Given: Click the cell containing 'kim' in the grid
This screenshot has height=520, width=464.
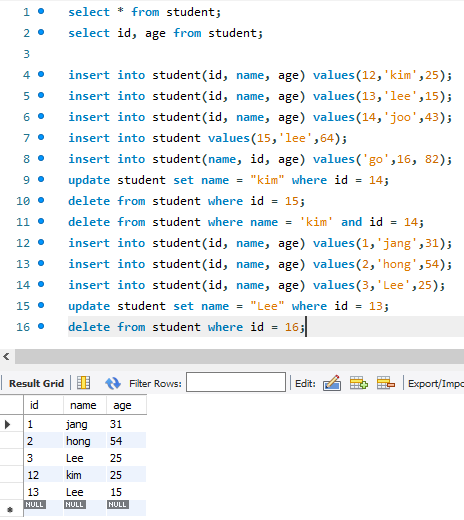Looking at the screenshot, I should pos(85,475).
